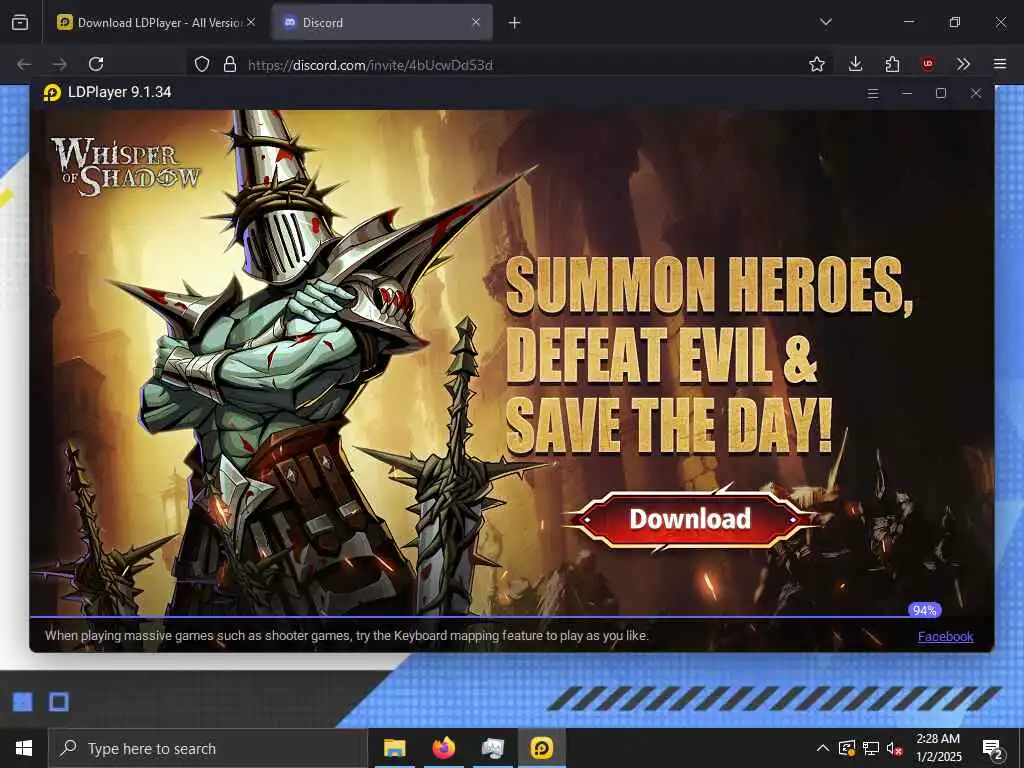Click the uBlock Origin extension icon

click(x=928, y=64)
